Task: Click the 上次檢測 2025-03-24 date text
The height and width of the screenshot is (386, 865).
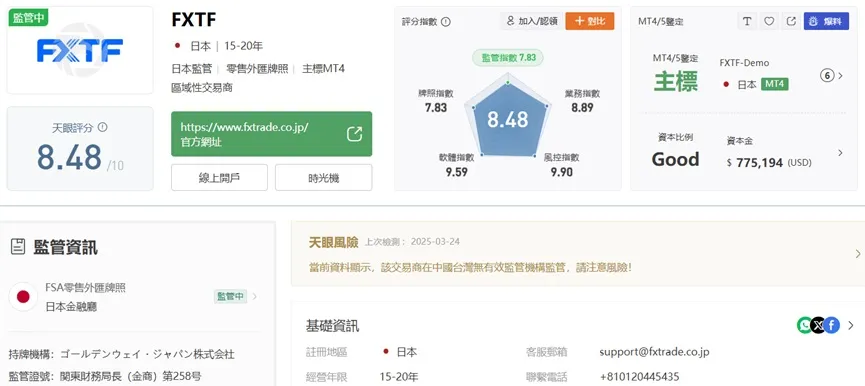Action: pyautogui.click(x=412, y=242)
